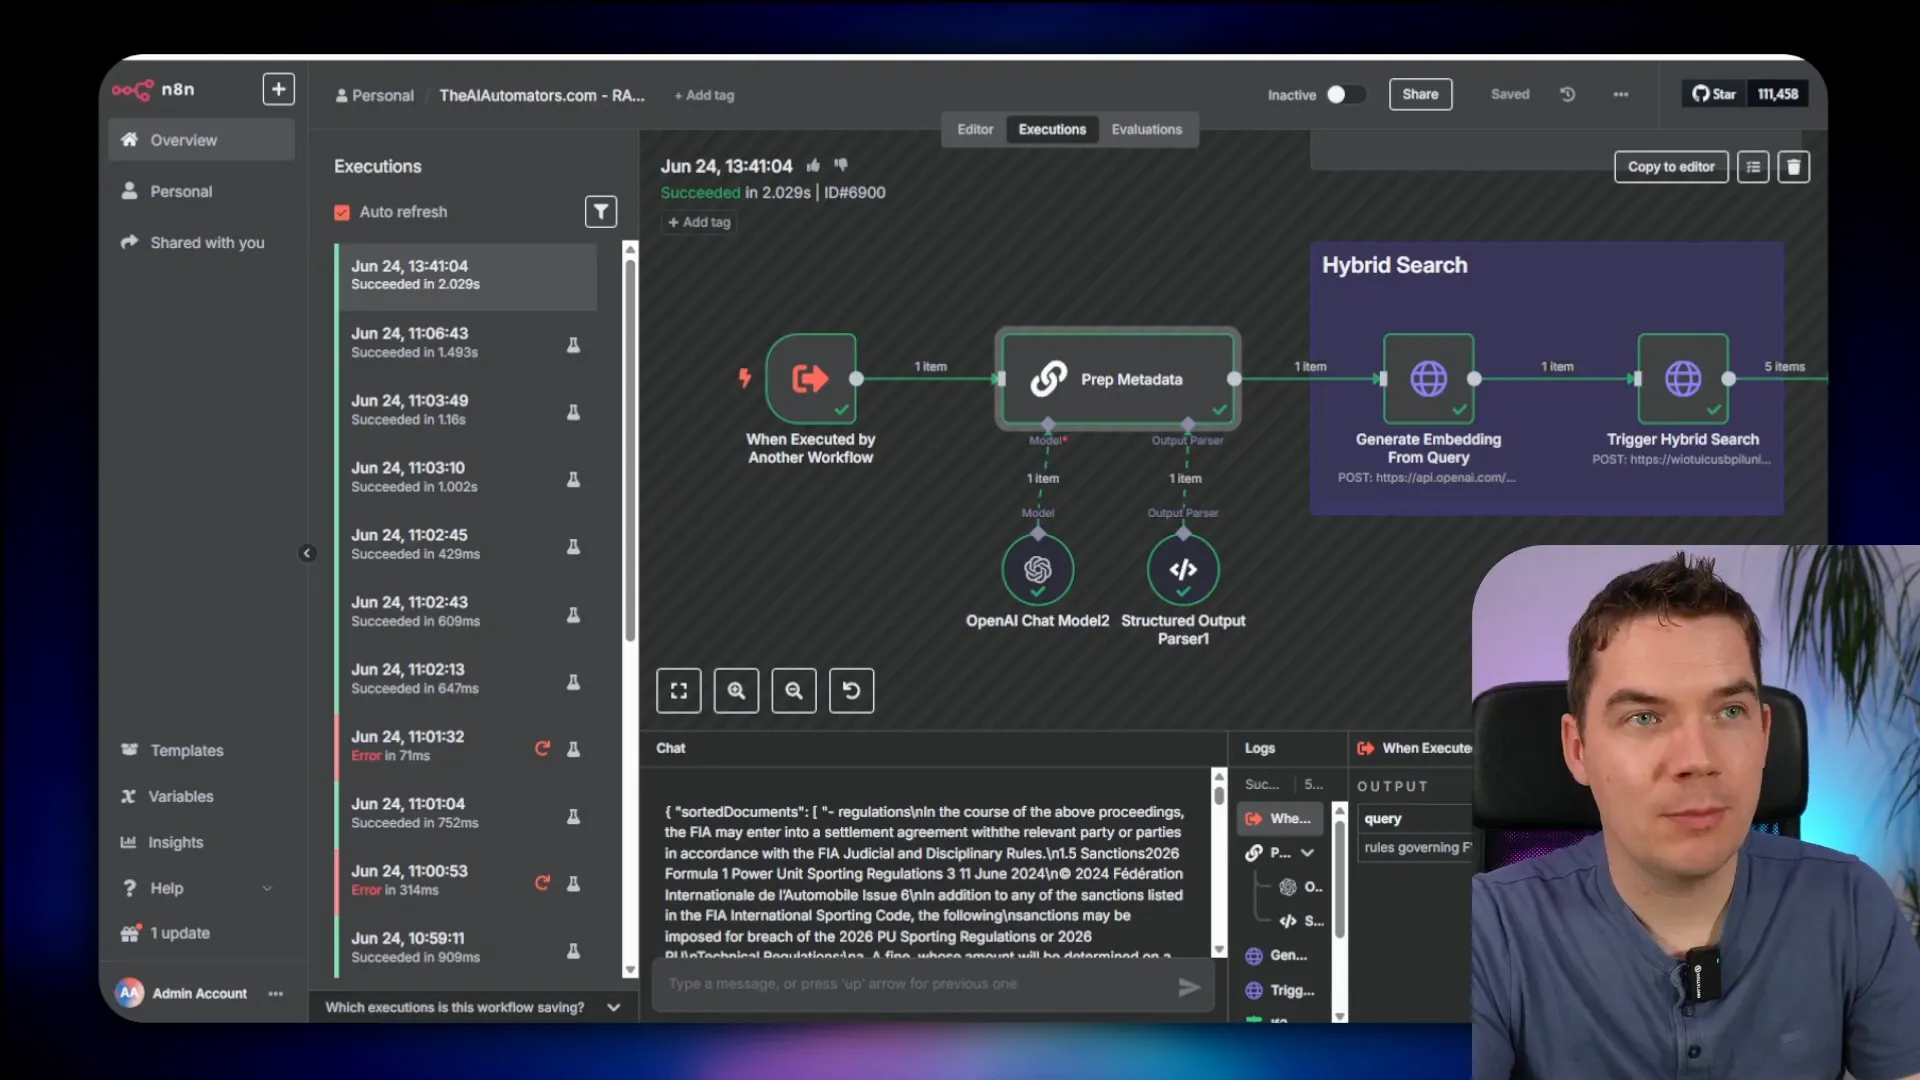Retry the failed 11:00:53 execution
The height and width of the screenshot is (1080, 1920).
pos(542,883)
